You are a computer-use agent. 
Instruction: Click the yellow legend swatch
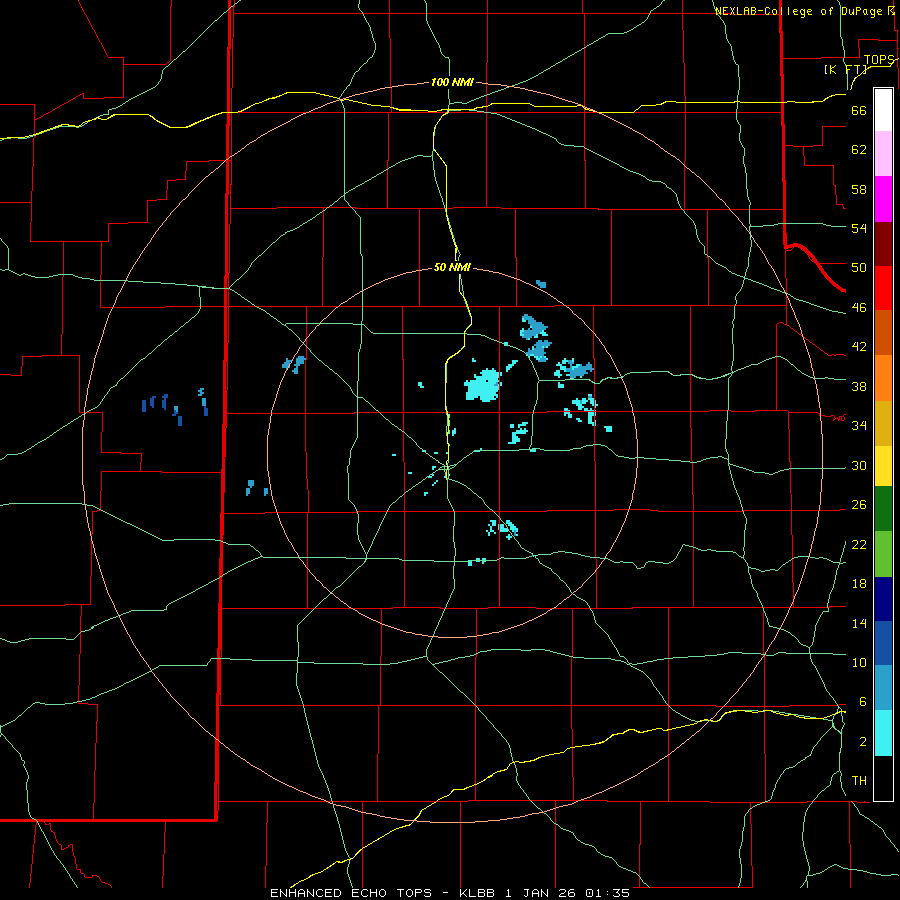pos(883,466)
